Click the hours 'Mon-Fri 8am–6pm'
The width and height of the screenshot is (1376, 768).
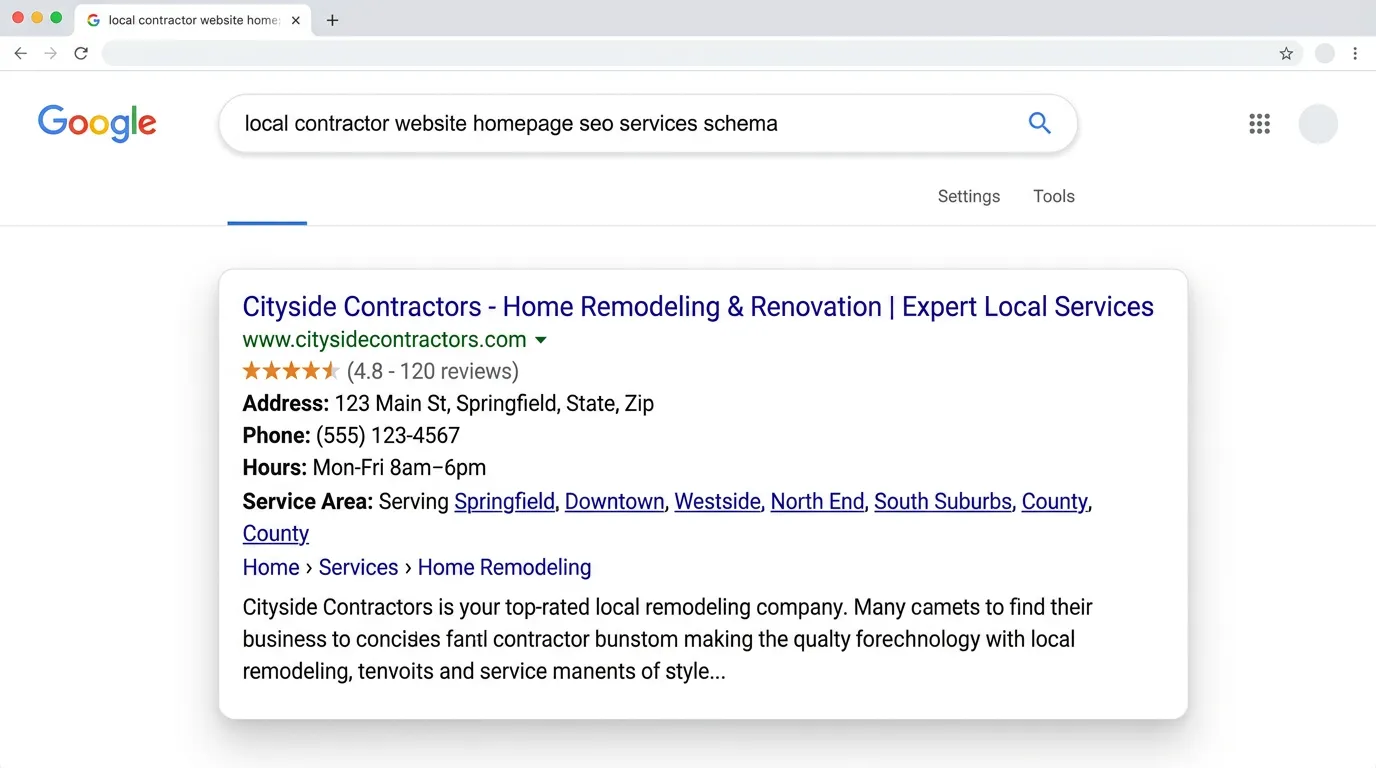point(399,467)
